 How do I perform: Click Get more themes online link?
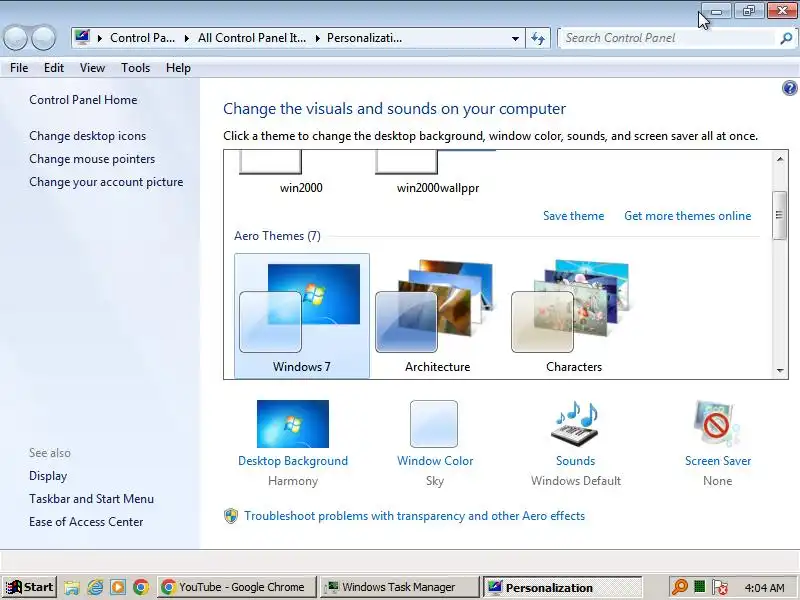pyautogui.click(x=688, y=216)
